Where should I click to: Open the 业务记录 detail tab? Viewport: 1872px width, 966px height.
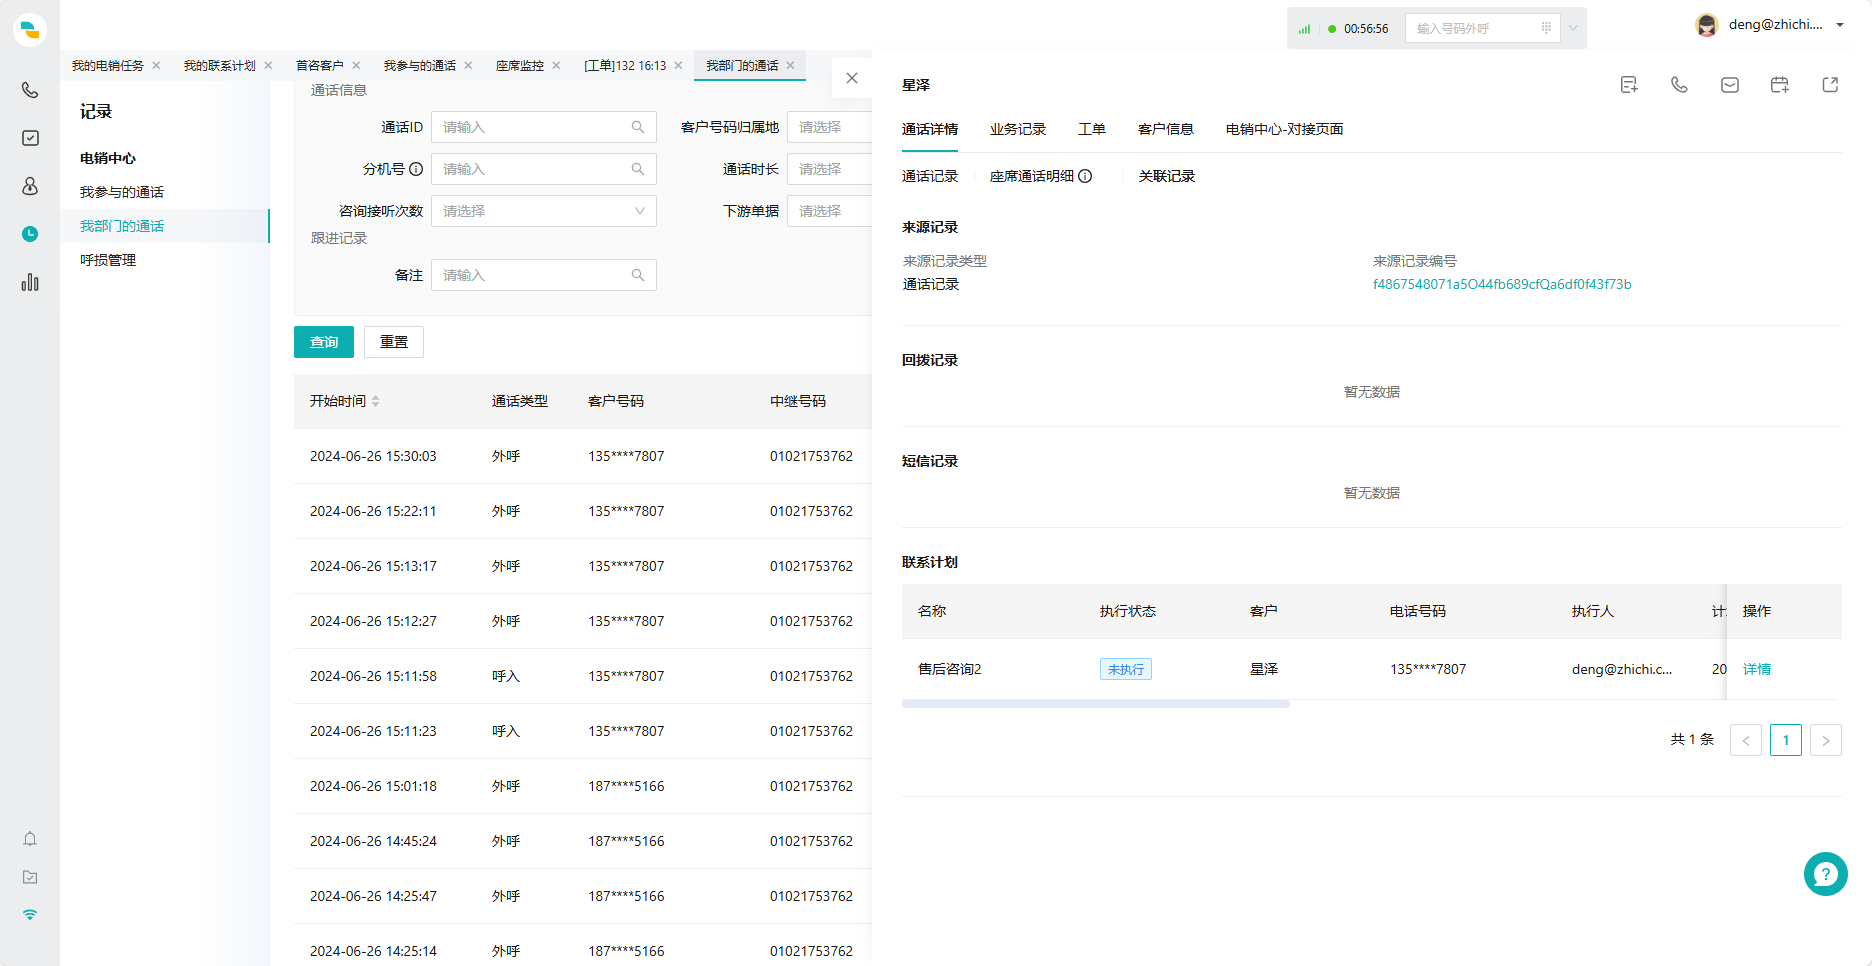coord(1018,129)
